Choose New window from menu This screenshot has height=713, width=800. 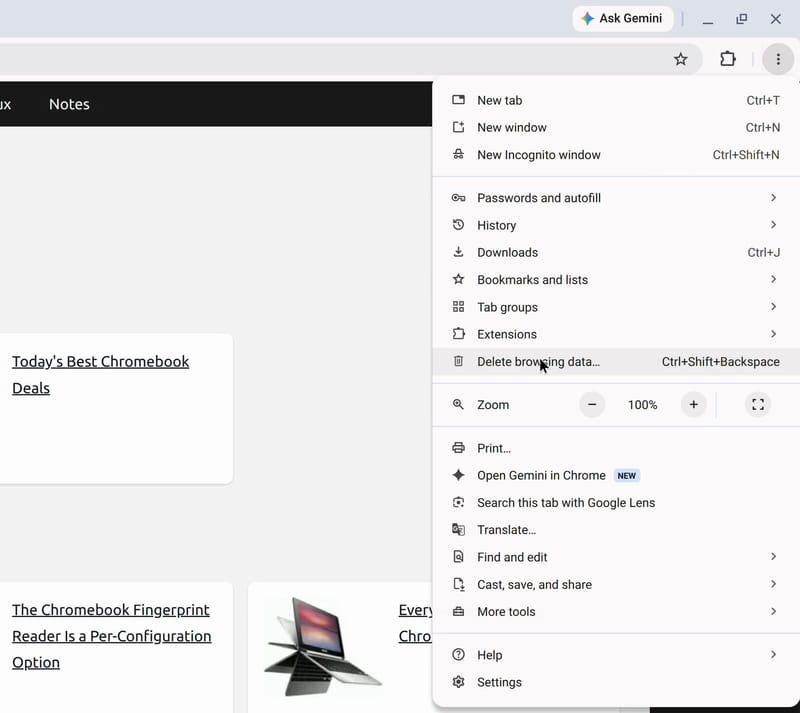[x=616, y=127]
